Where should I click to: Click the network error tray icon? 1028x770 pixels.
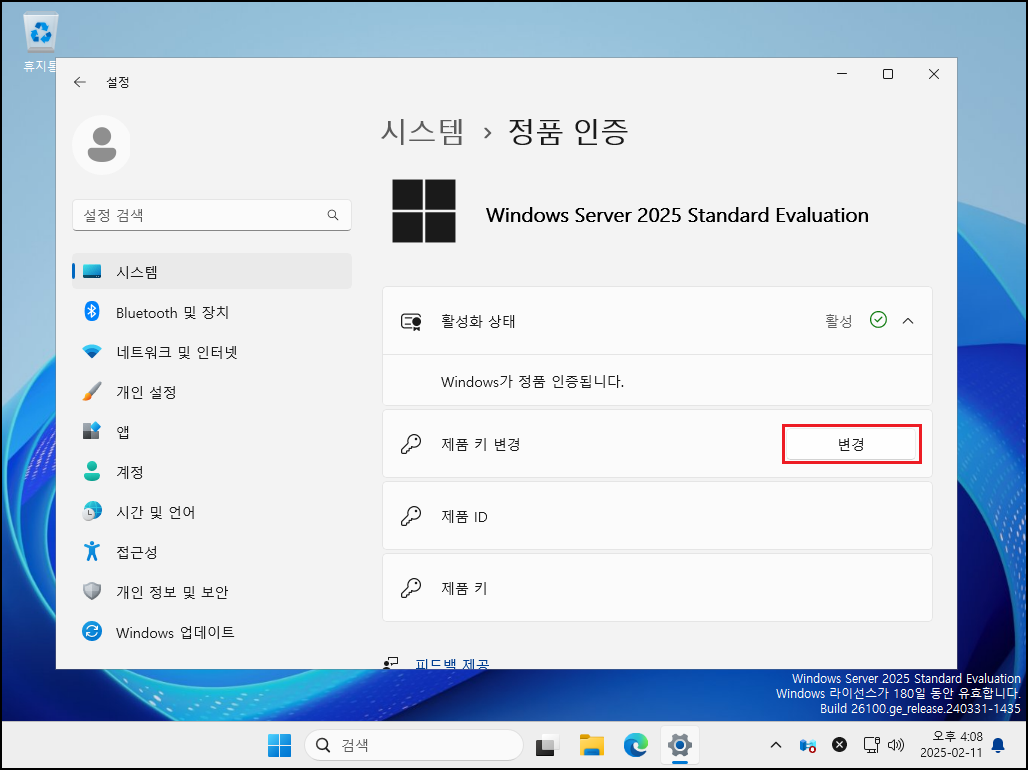click(x=808, y=745)
